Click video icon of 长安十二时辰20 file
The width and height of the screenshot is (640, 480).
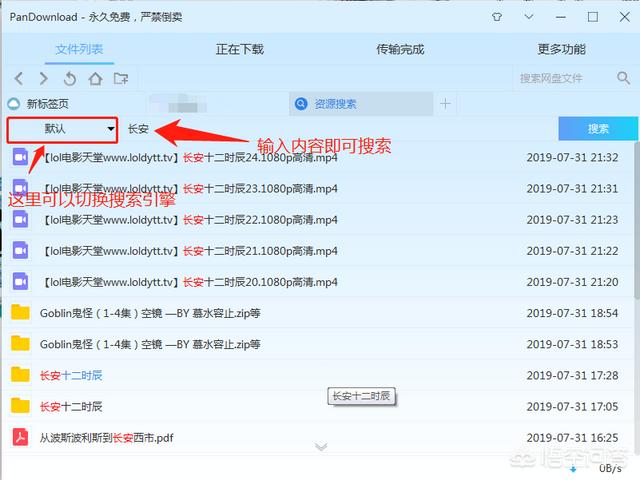20,282
